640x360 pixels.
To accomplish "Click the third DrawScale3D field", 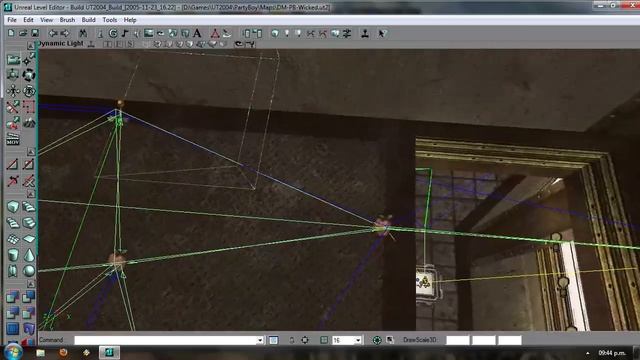I will coord(510,340).
